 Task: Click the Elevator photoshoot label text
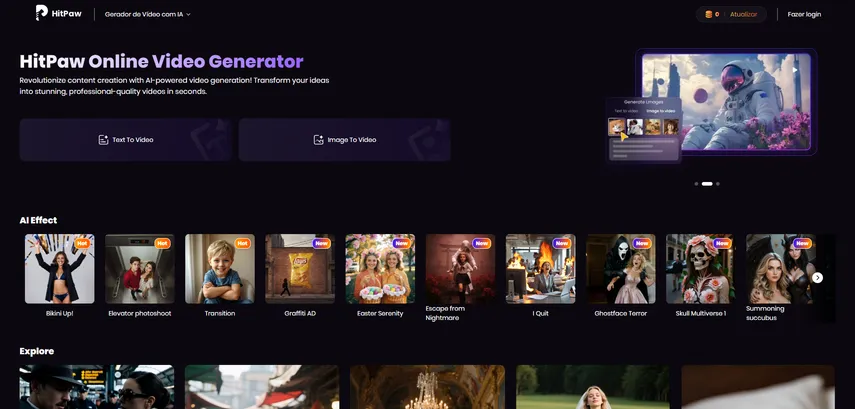[140, 314]
